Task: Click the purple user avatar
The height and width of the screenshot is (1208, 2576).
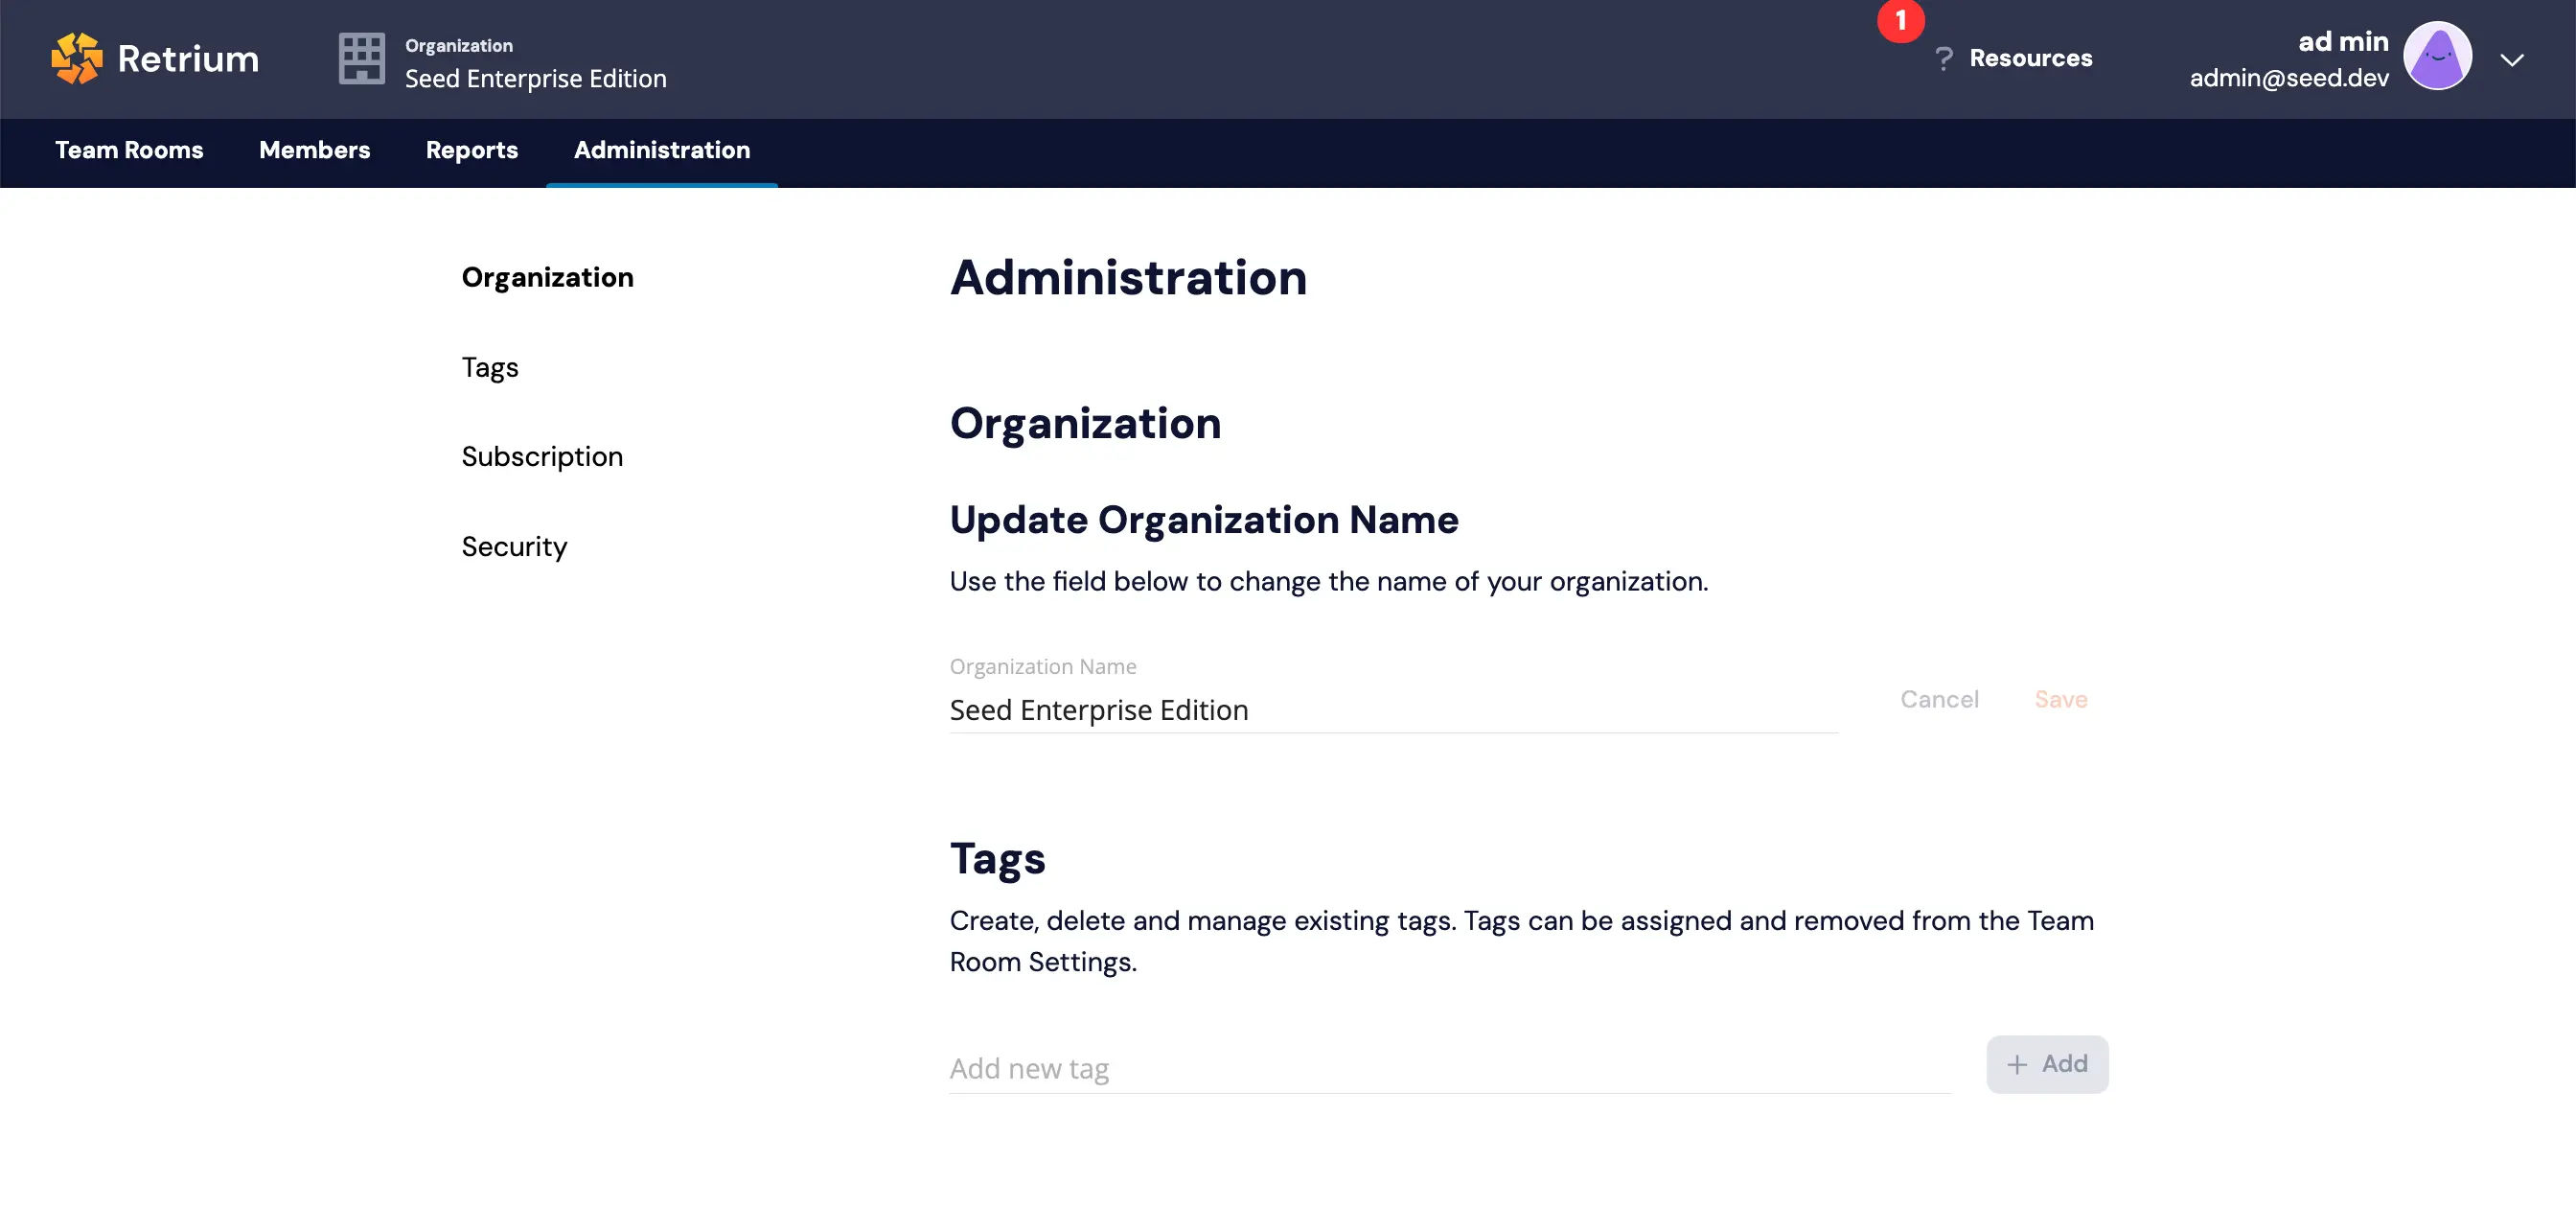Action: (2437, 57)
